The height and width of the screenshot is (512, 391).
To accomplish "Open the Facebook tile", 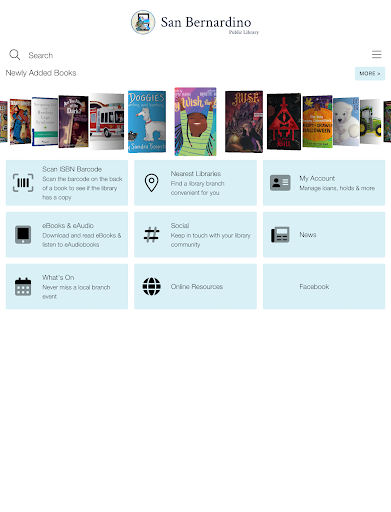I will click(324, 286).
